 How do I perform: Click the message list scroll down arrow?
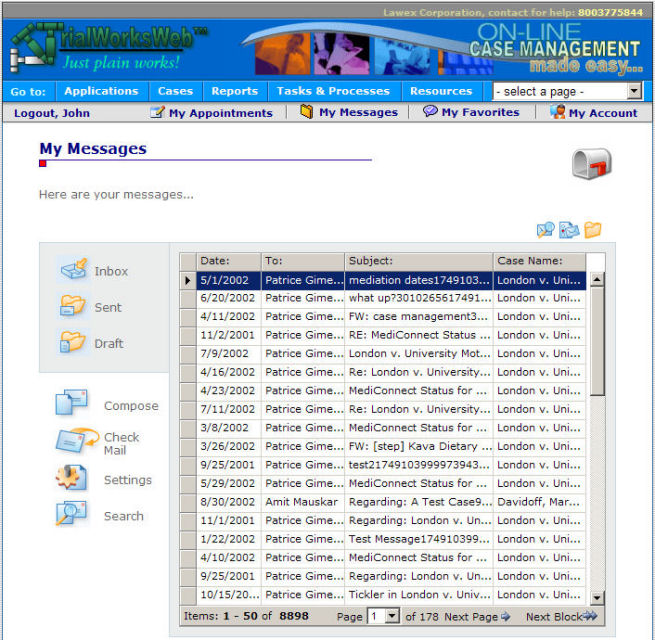point(597,598)
